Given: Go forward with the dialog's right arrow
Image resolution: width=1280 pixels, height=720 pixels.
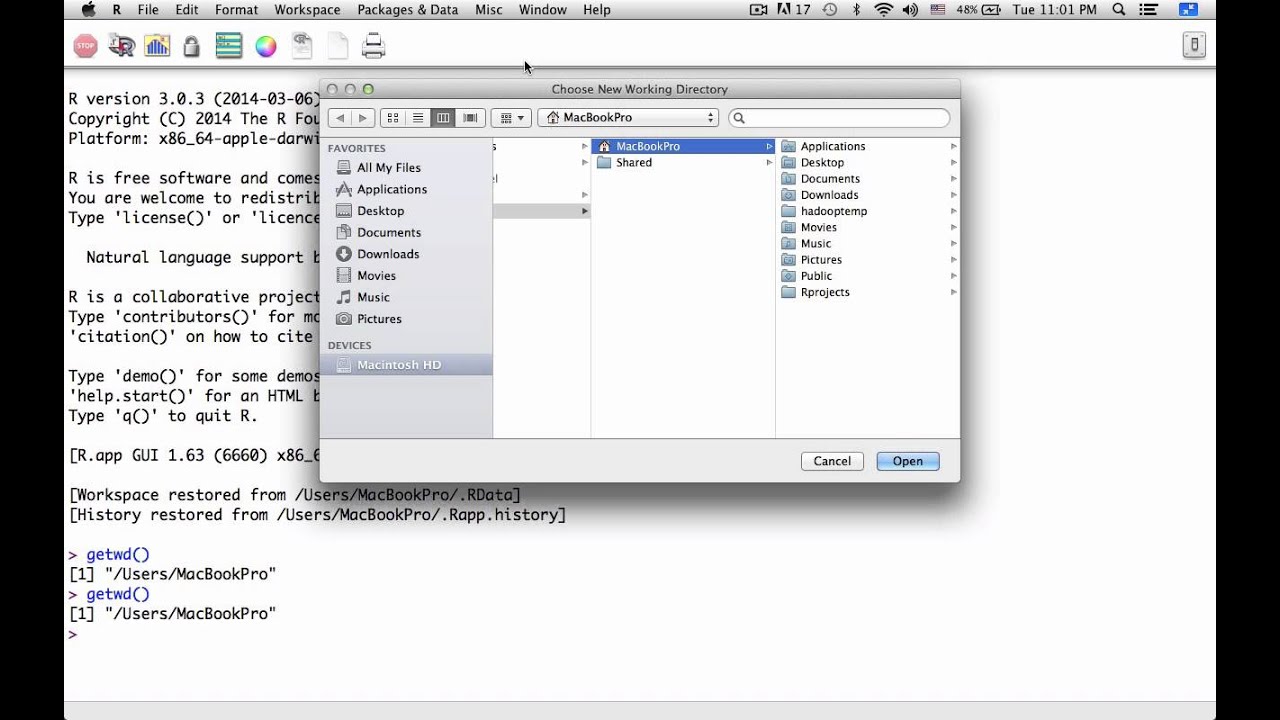Looking at the screenshot, I should pyautogui.click(x=362, y=118).
